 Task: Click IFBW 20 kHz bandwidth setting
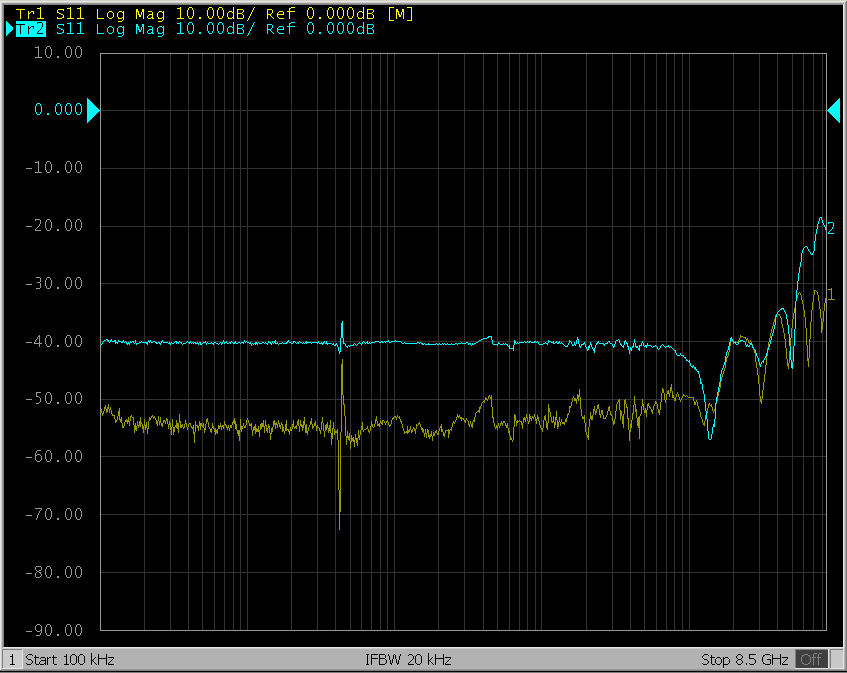pos(410,660)
